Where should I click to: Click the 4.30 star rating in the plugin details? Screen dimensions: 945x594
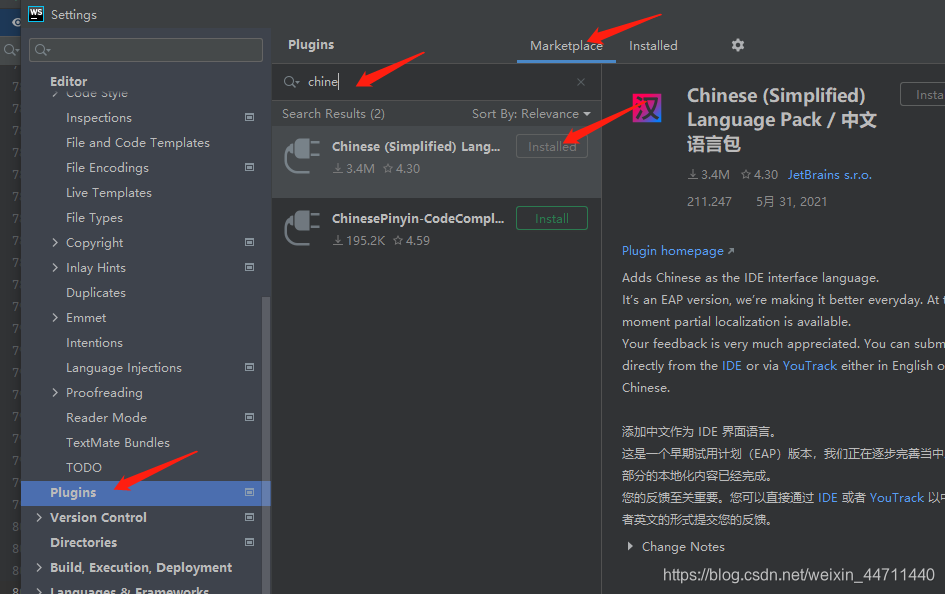pyautogui.click(x=759, y=175)
